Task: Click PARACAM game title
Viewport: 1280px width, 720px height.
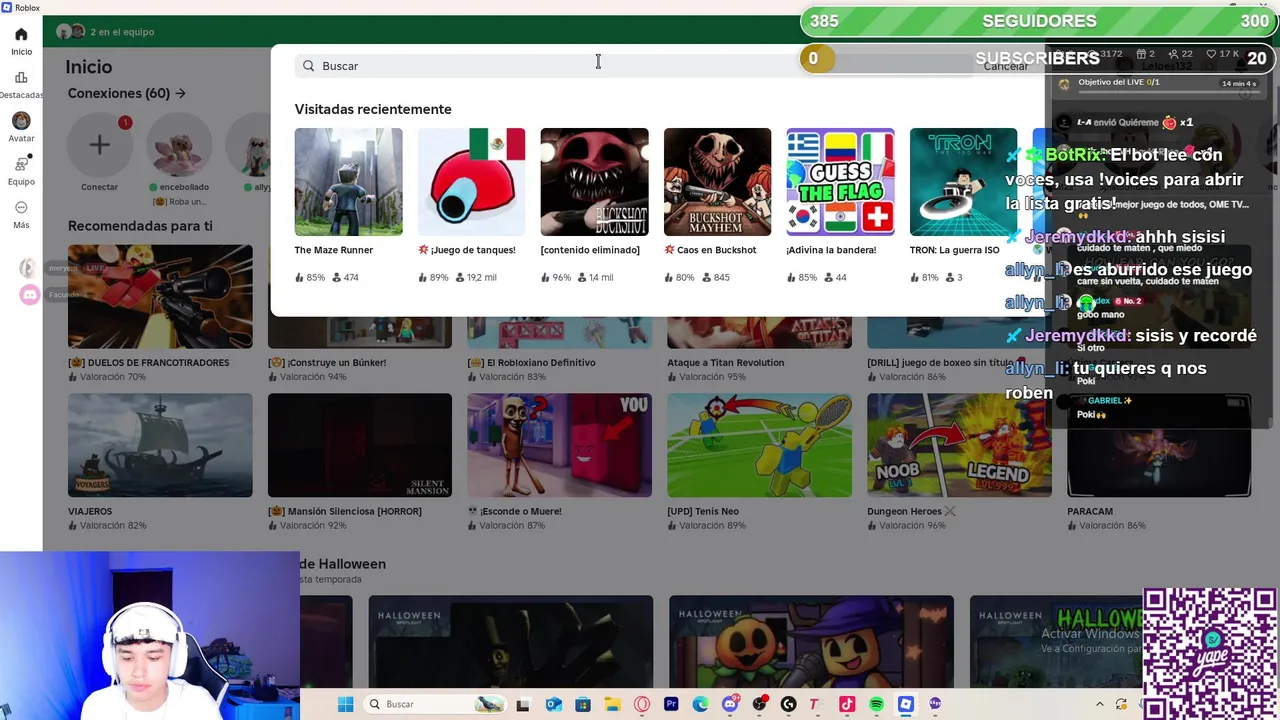Action: (1090, 511)
